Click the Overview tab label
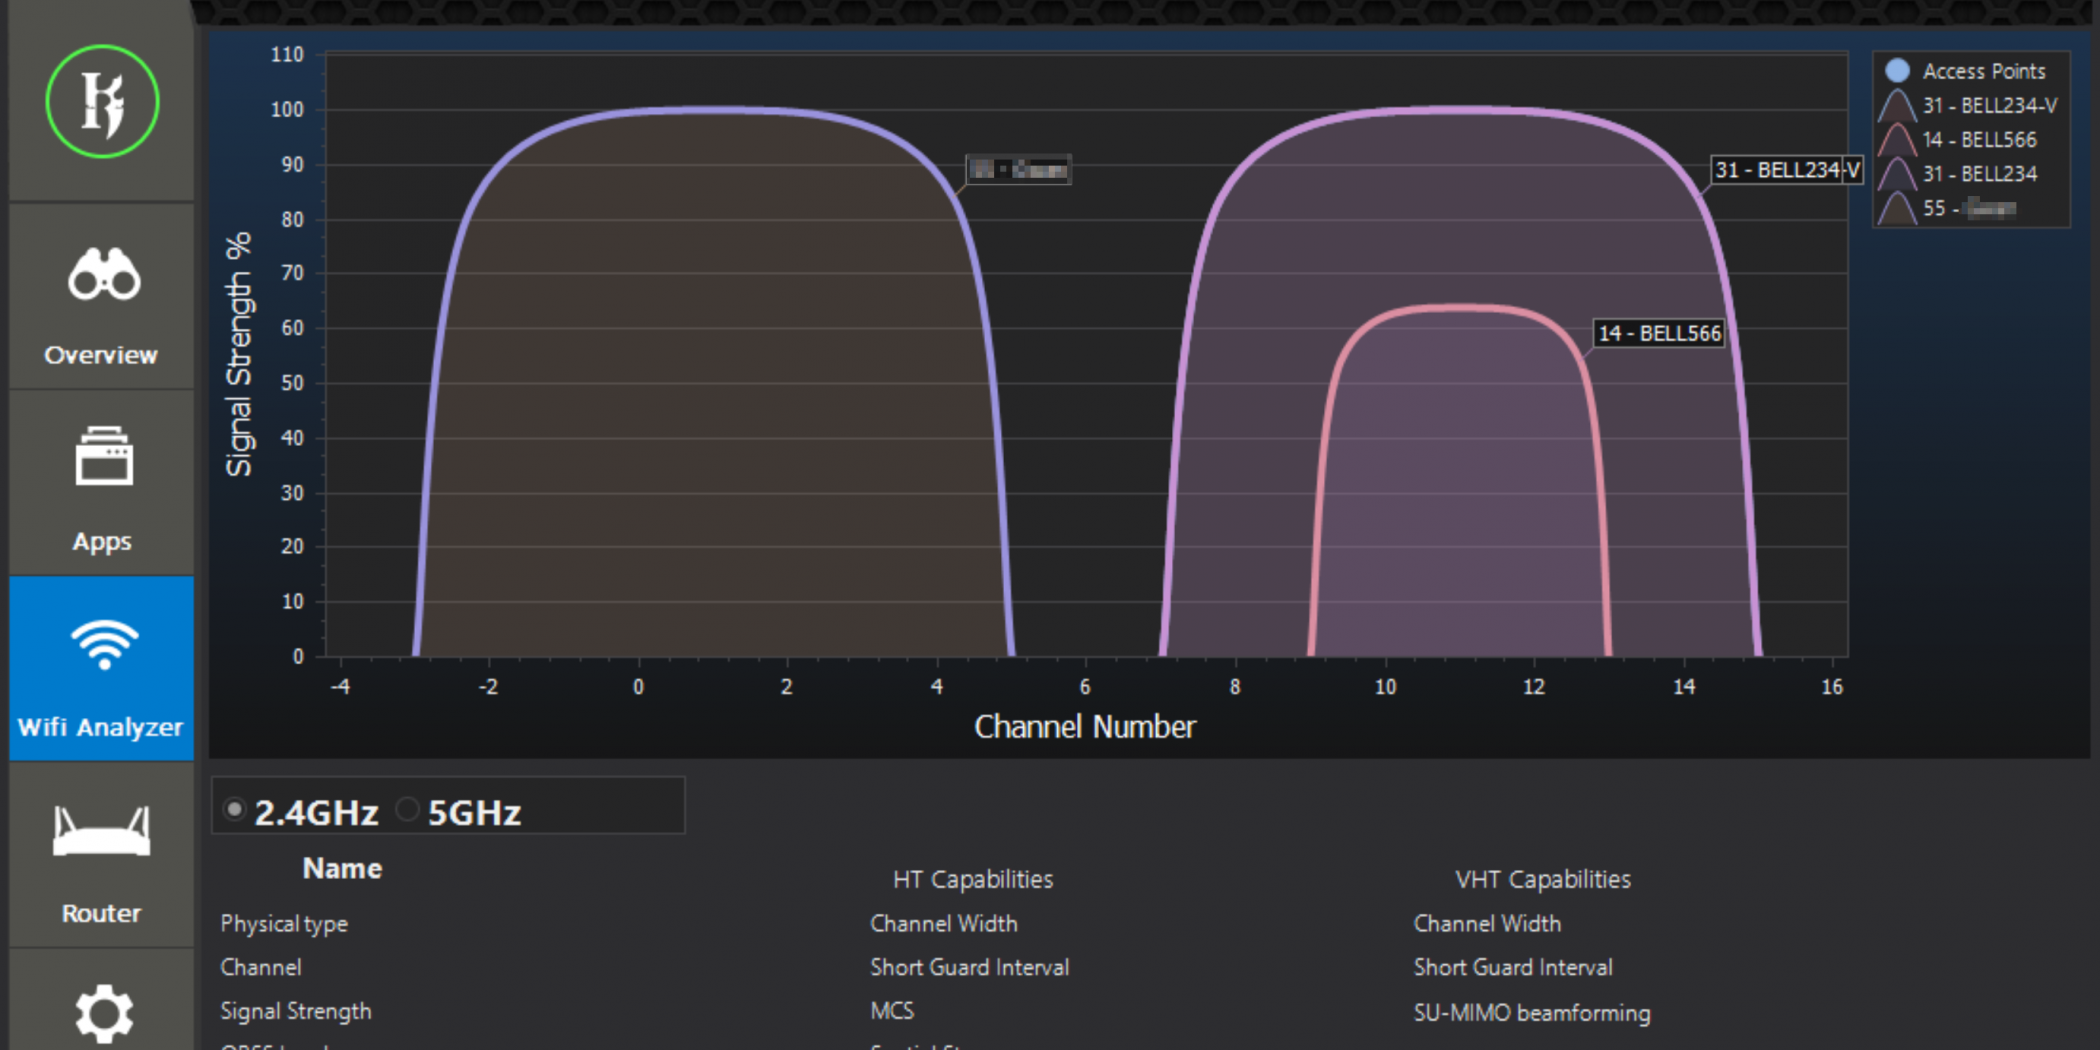Viewport: 2100px width, 1050px height. (x=101, y=355)
